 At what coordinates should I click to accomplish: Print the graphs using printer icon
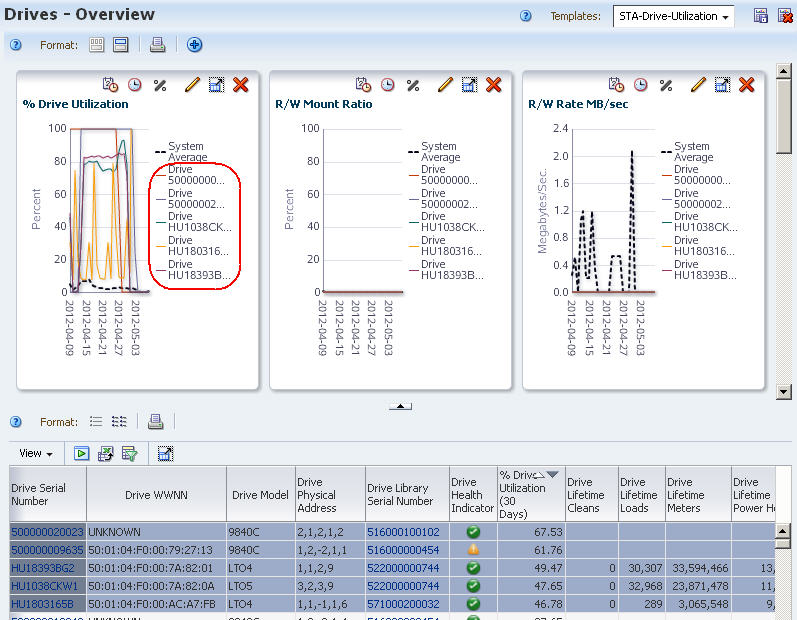pos(158,45)
